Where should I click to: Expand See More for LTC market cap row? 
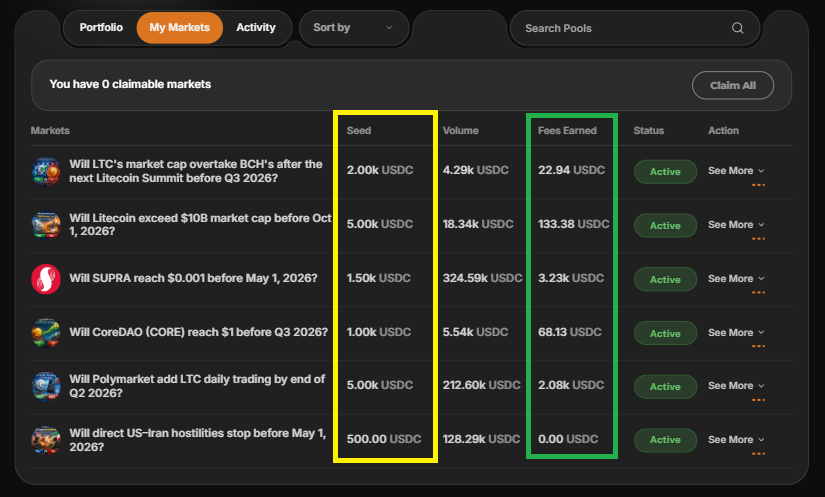click(x=736, y=171)
